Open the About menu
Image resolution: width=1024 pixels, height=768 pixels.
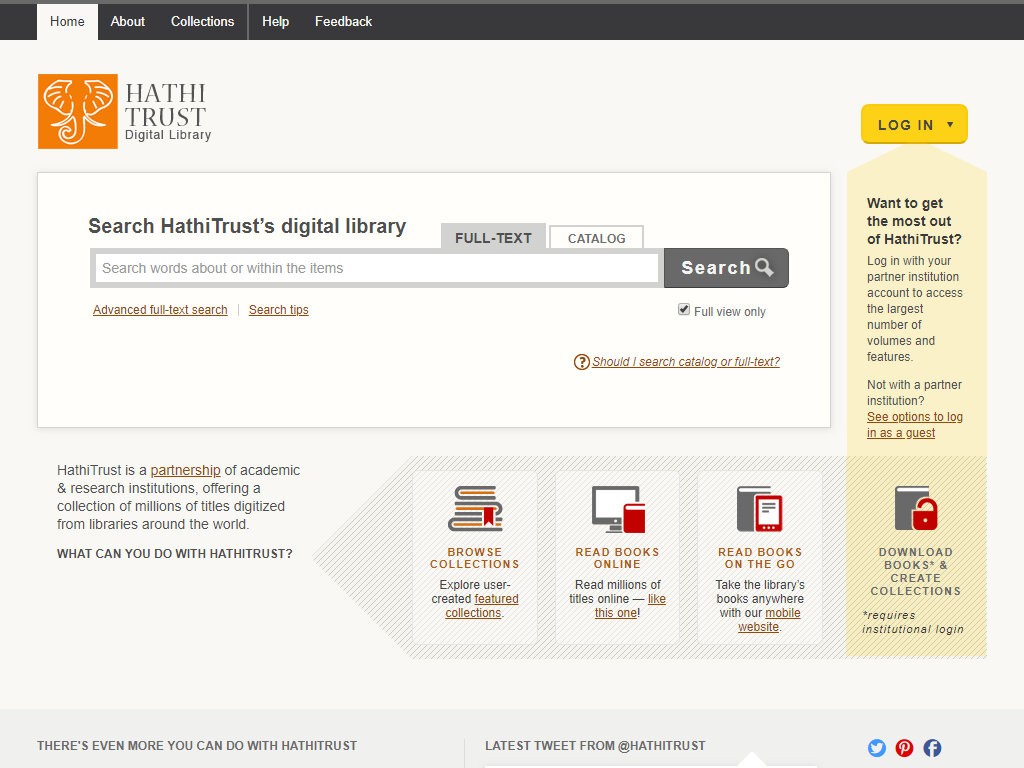point(127,22)
